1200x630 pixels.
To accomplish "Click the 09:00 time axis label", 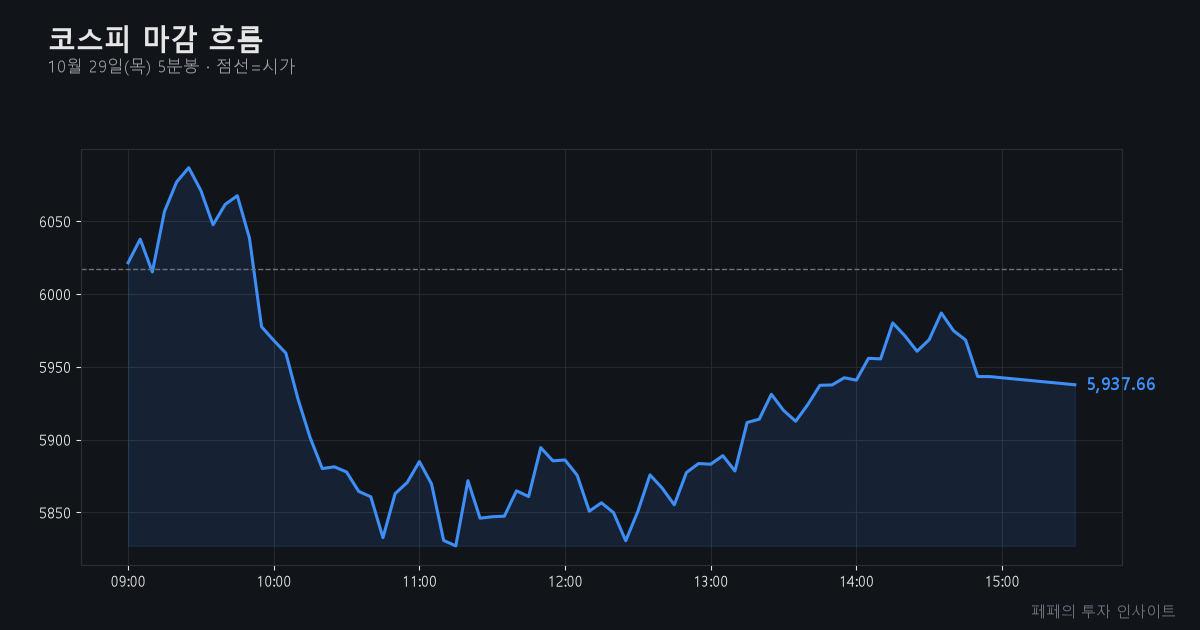I will point(128,581).
